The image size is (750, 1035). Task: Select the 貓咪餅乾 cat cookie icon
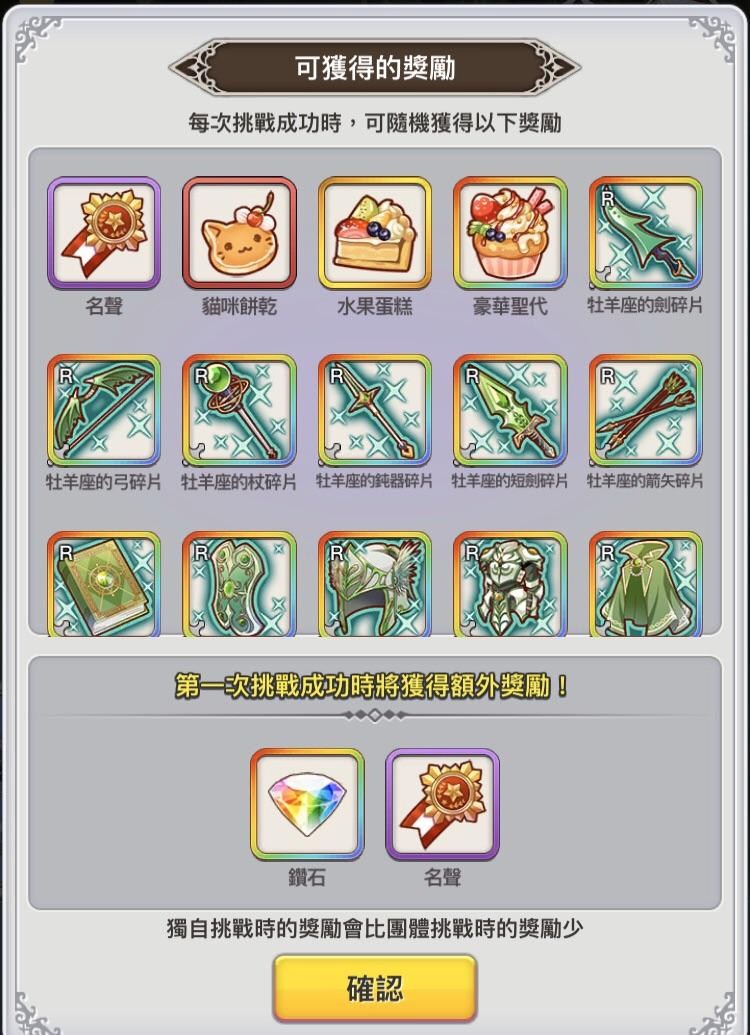coord(239,233)
